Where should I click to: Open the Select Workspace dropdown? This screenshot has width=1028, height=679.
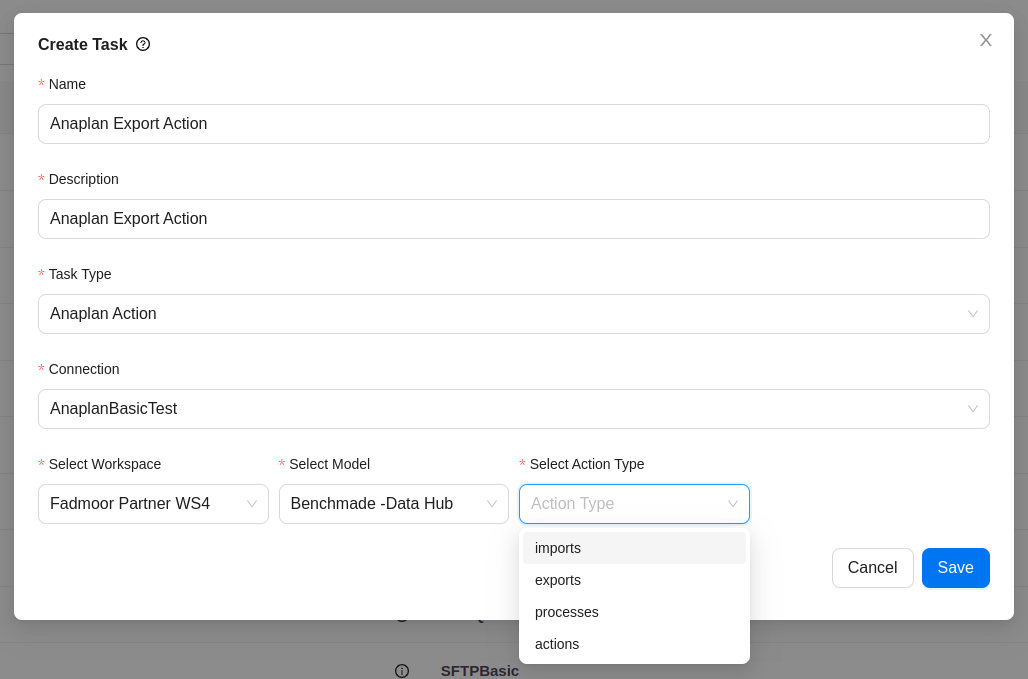(x=153, y=504)
